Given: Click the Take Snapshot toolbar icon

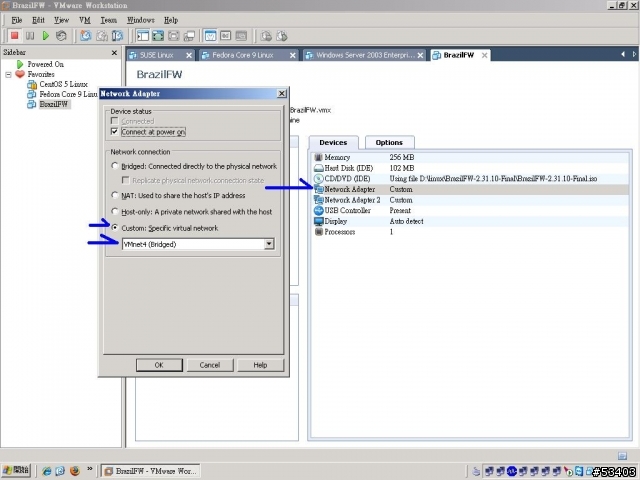Looking at the screenshot, I should coord(86,36).
